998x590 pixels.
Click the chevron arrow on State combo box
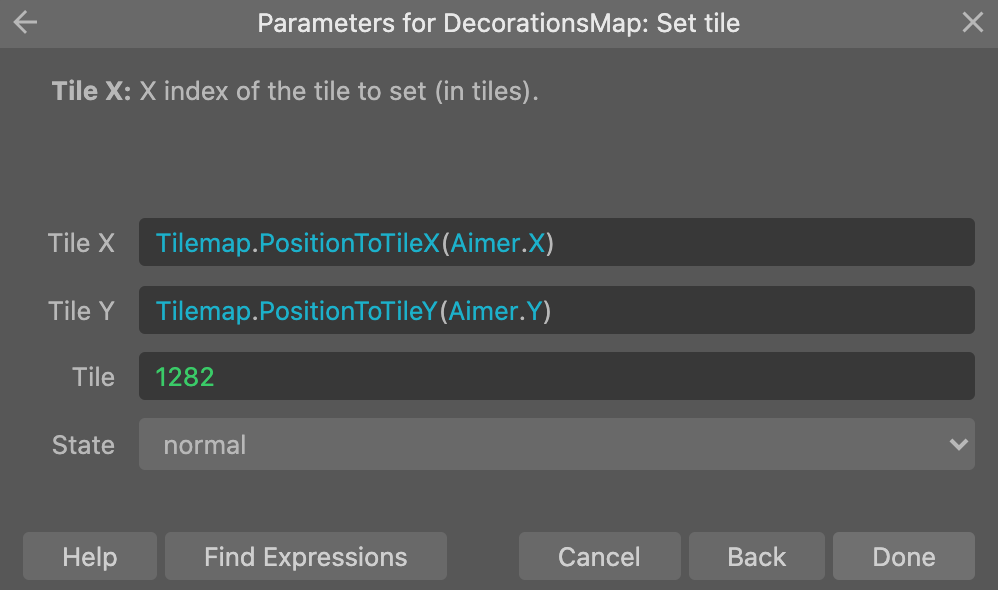click(x=958, y=444)
